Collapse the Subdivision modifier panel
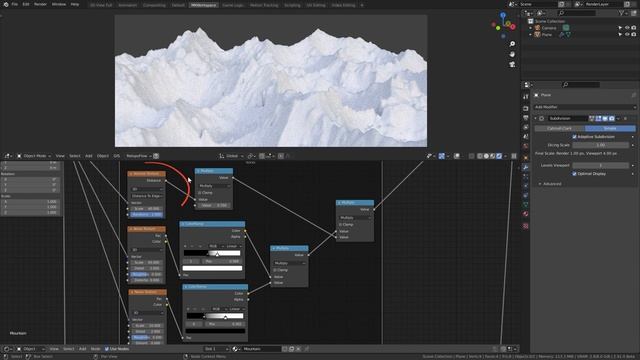 pyautogui.click(x=536, y=118)
